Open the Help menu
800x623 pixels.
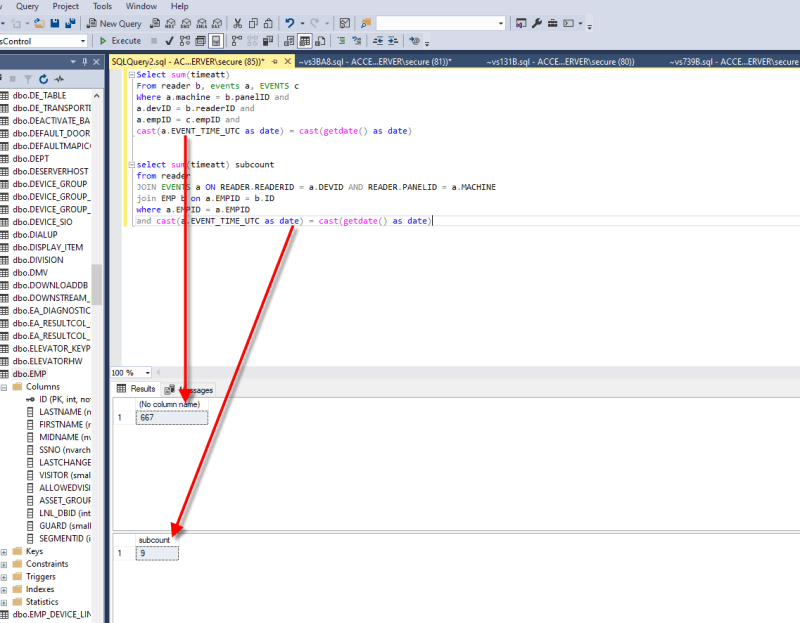179,6
